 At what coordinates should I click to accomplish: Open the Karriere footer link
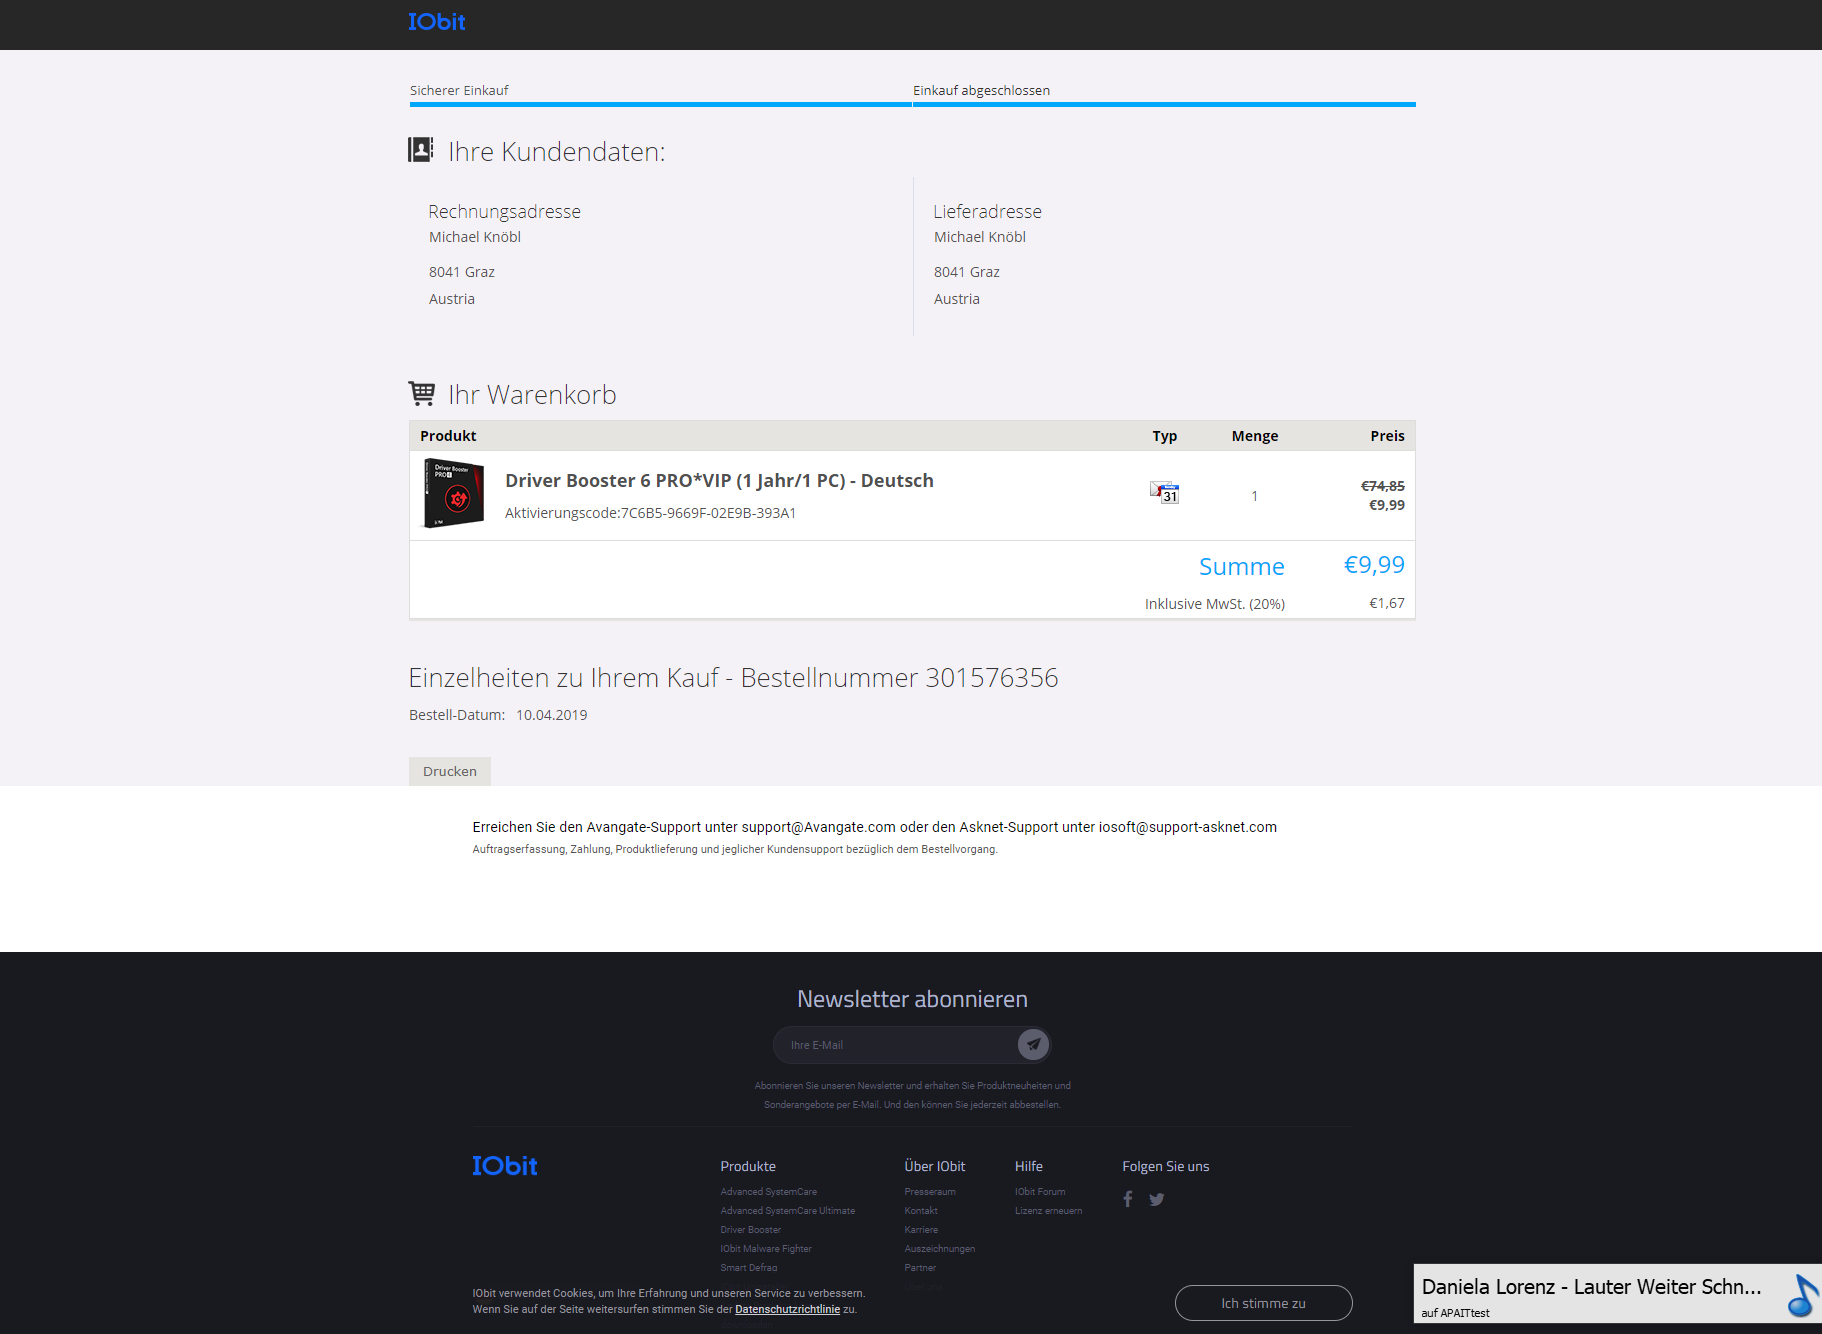[921, 1230]
